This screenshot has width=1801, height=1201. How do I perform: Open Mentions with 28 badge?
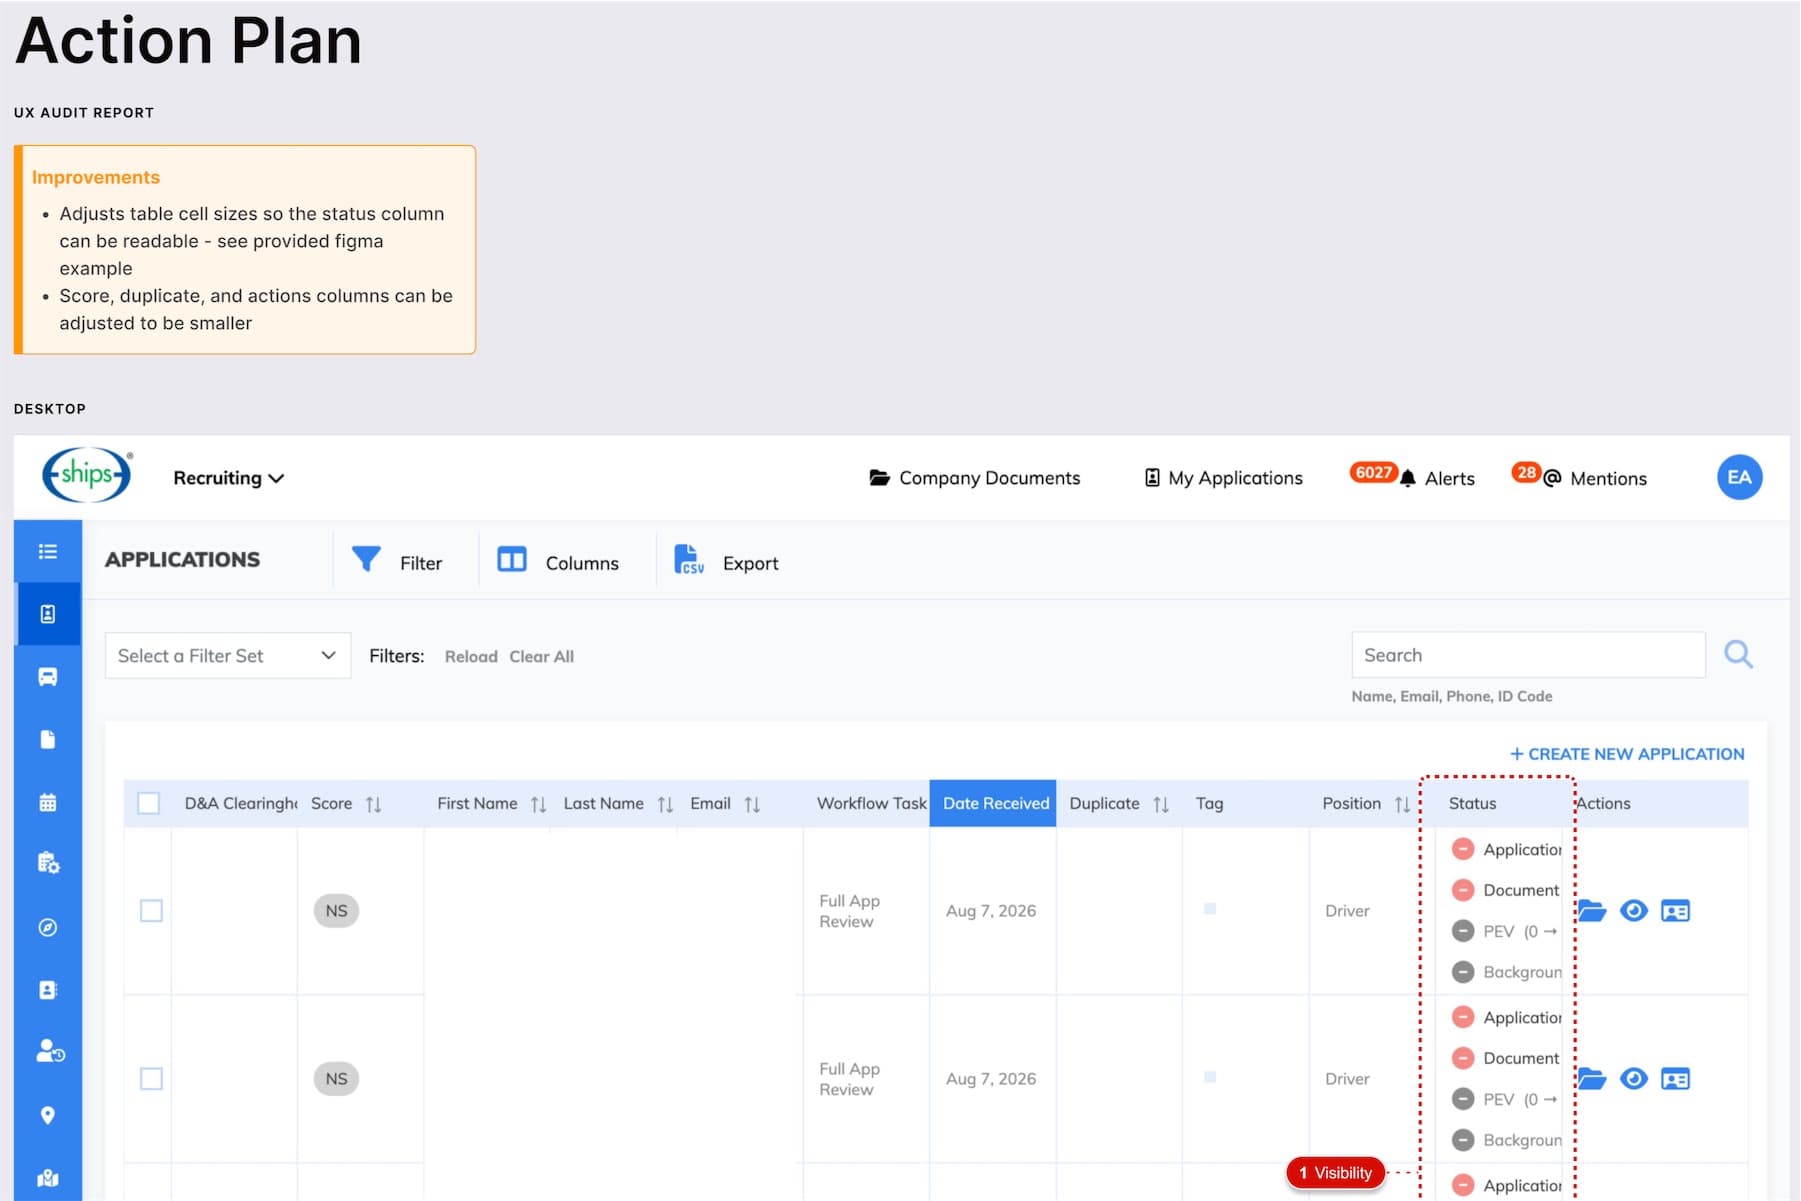[x=1579, y=476]
